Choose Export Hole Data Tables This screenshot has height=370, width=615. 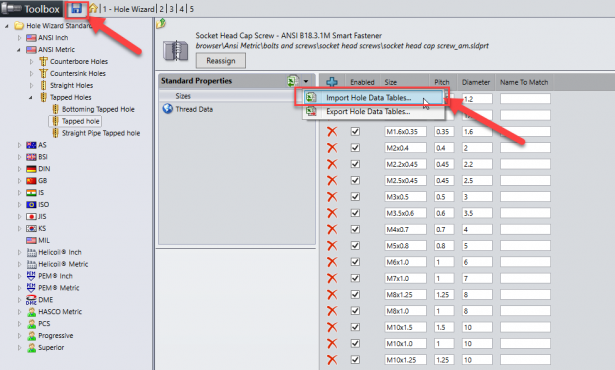coord(368,111)
